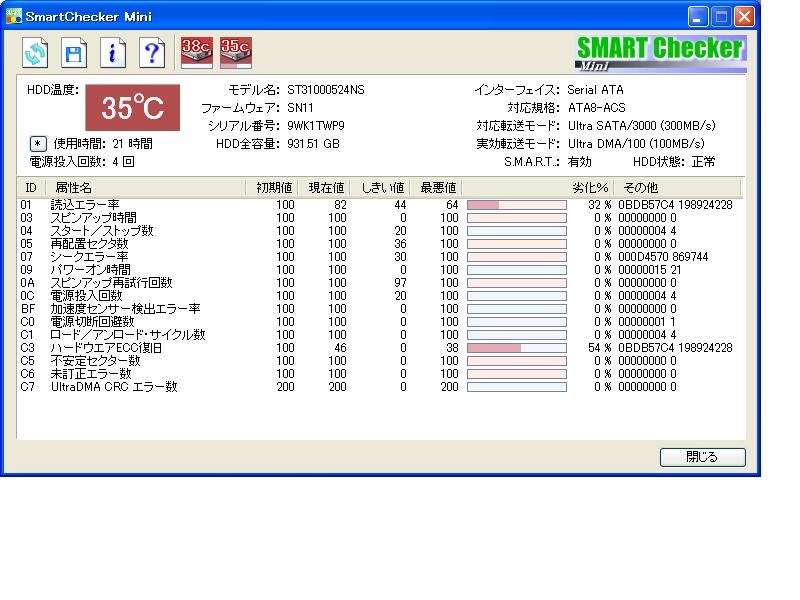This screenshot has width=800, height=600.
Task: Open the information (i) icon
Action: point(112,52)
